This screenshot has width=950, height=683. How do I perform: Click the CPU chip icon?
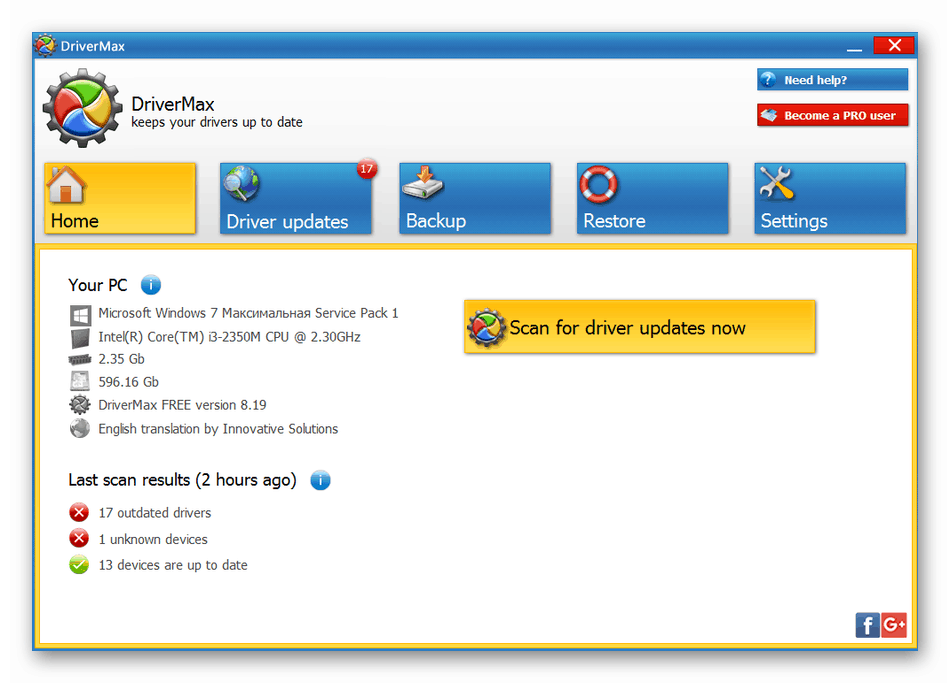pyautogui.click(x=80, y=338)
